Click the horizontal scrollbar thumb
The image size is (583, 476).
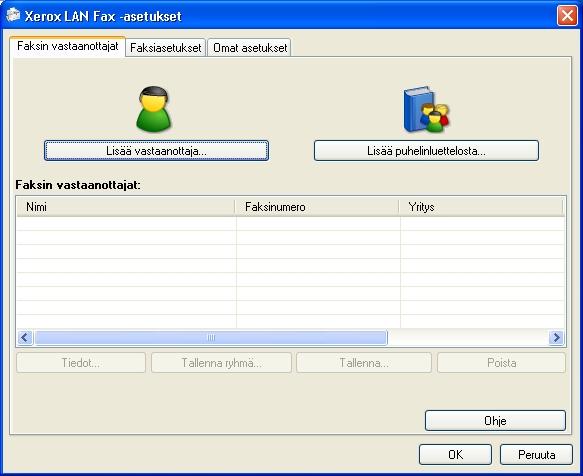(x=211, y=338)
